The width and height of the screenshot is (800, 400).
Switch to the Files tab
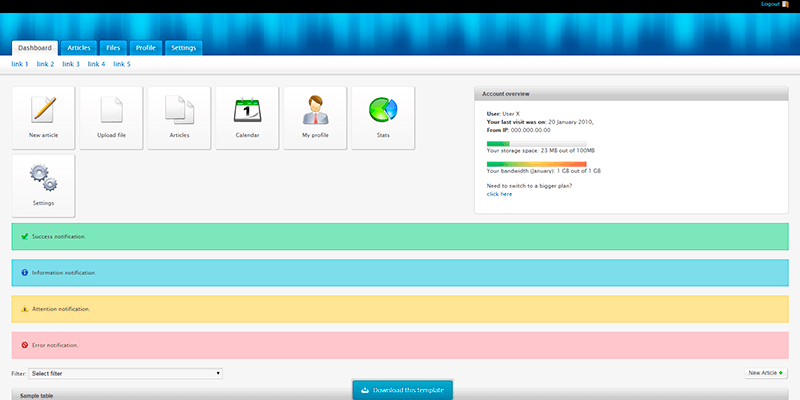[x=113, y=48]
